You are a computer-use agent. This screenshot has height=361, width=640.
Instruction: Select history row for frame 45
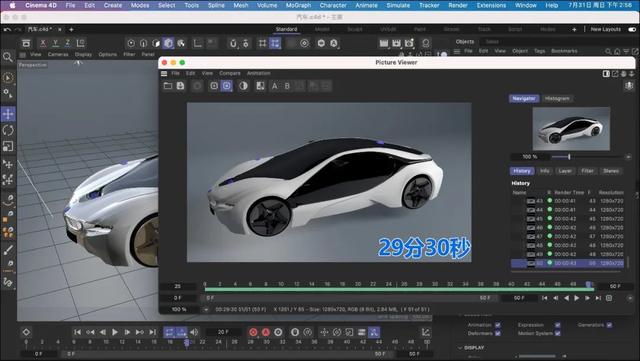(567, 219)
